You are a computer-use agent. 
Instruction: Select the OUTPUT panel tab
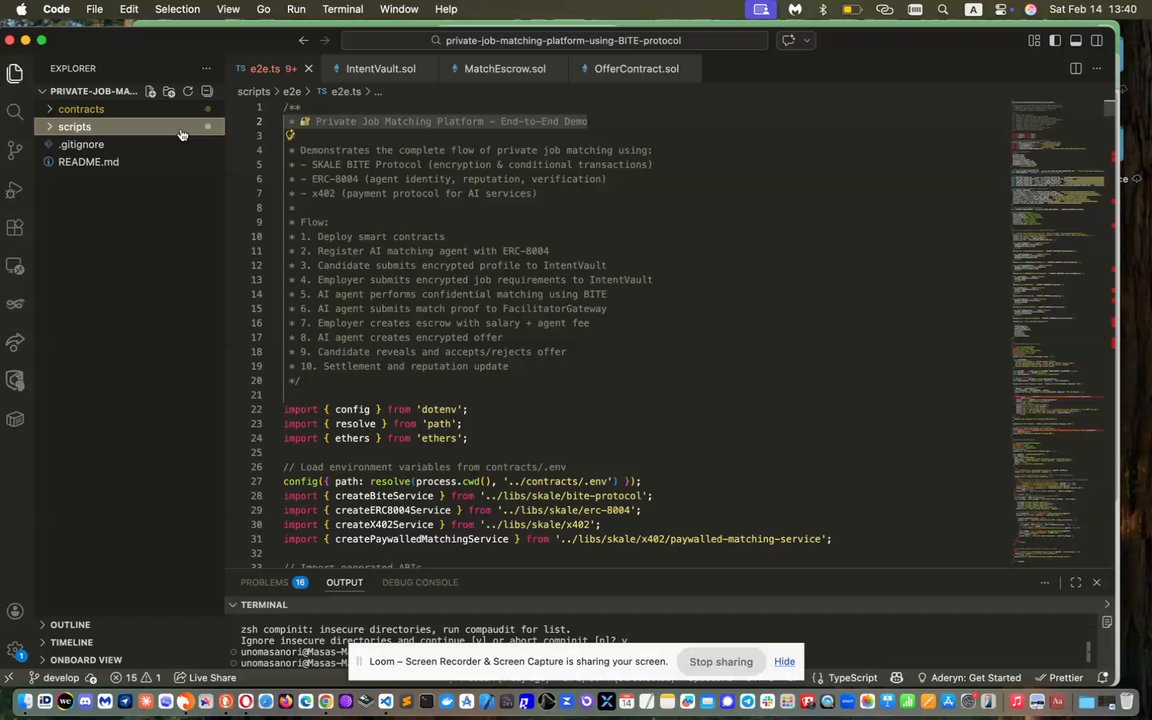tap(345, 582)
